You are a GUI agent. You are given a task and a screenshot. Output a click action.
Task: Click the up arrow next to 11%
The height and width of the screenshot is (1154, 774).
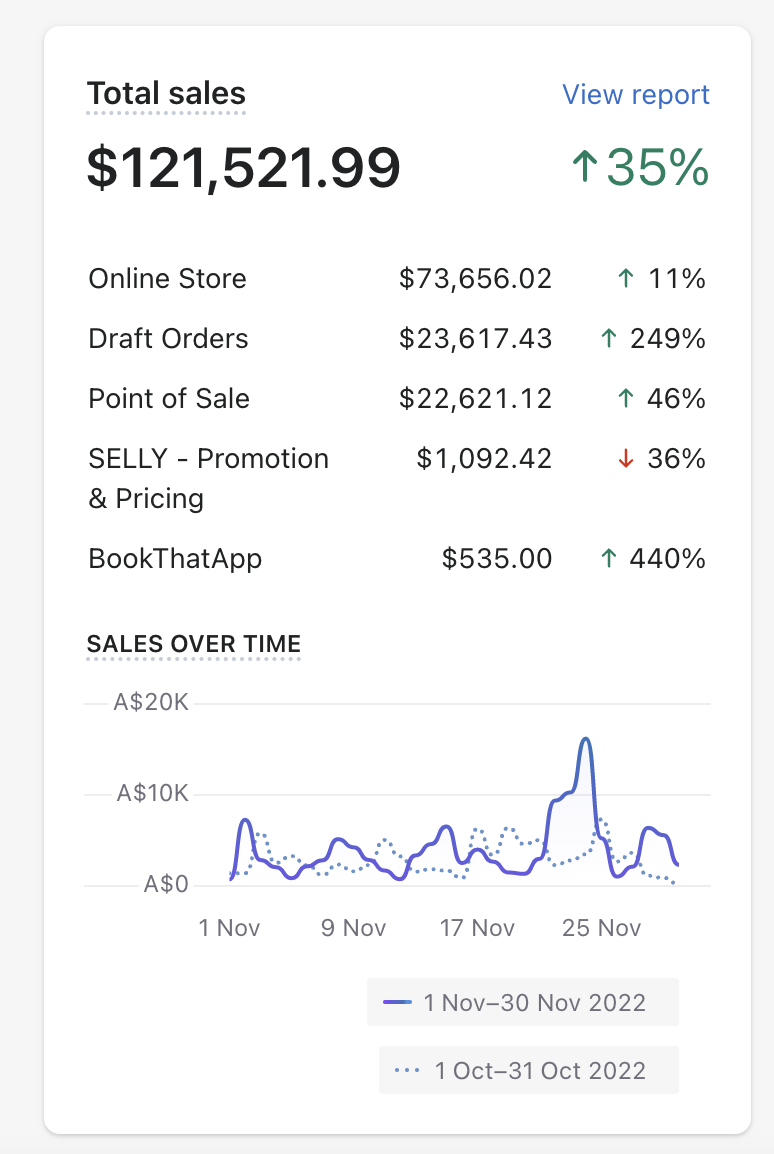coord(626,279)
